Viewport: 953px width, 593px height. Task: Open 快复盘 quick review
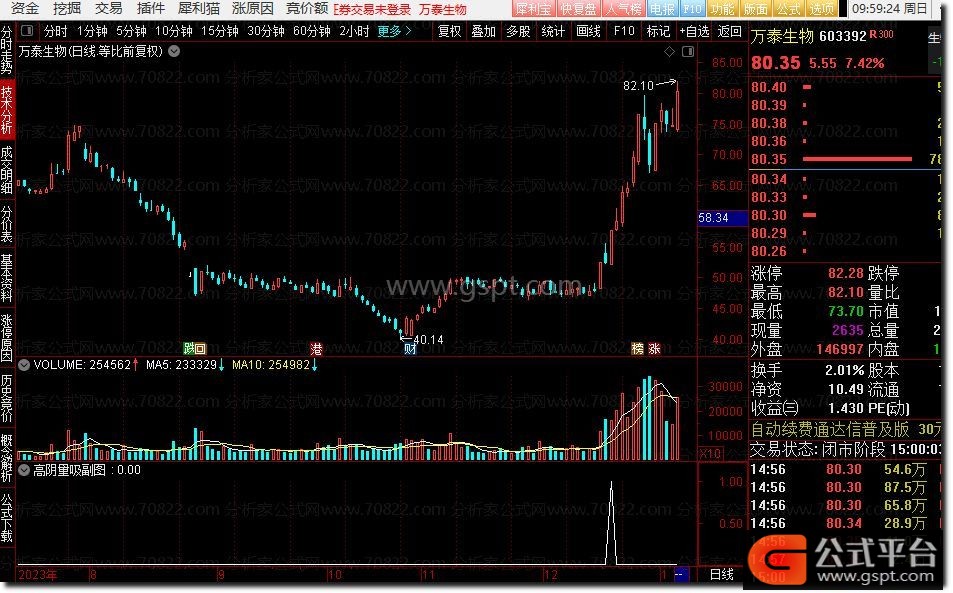(x=578, y=9)
